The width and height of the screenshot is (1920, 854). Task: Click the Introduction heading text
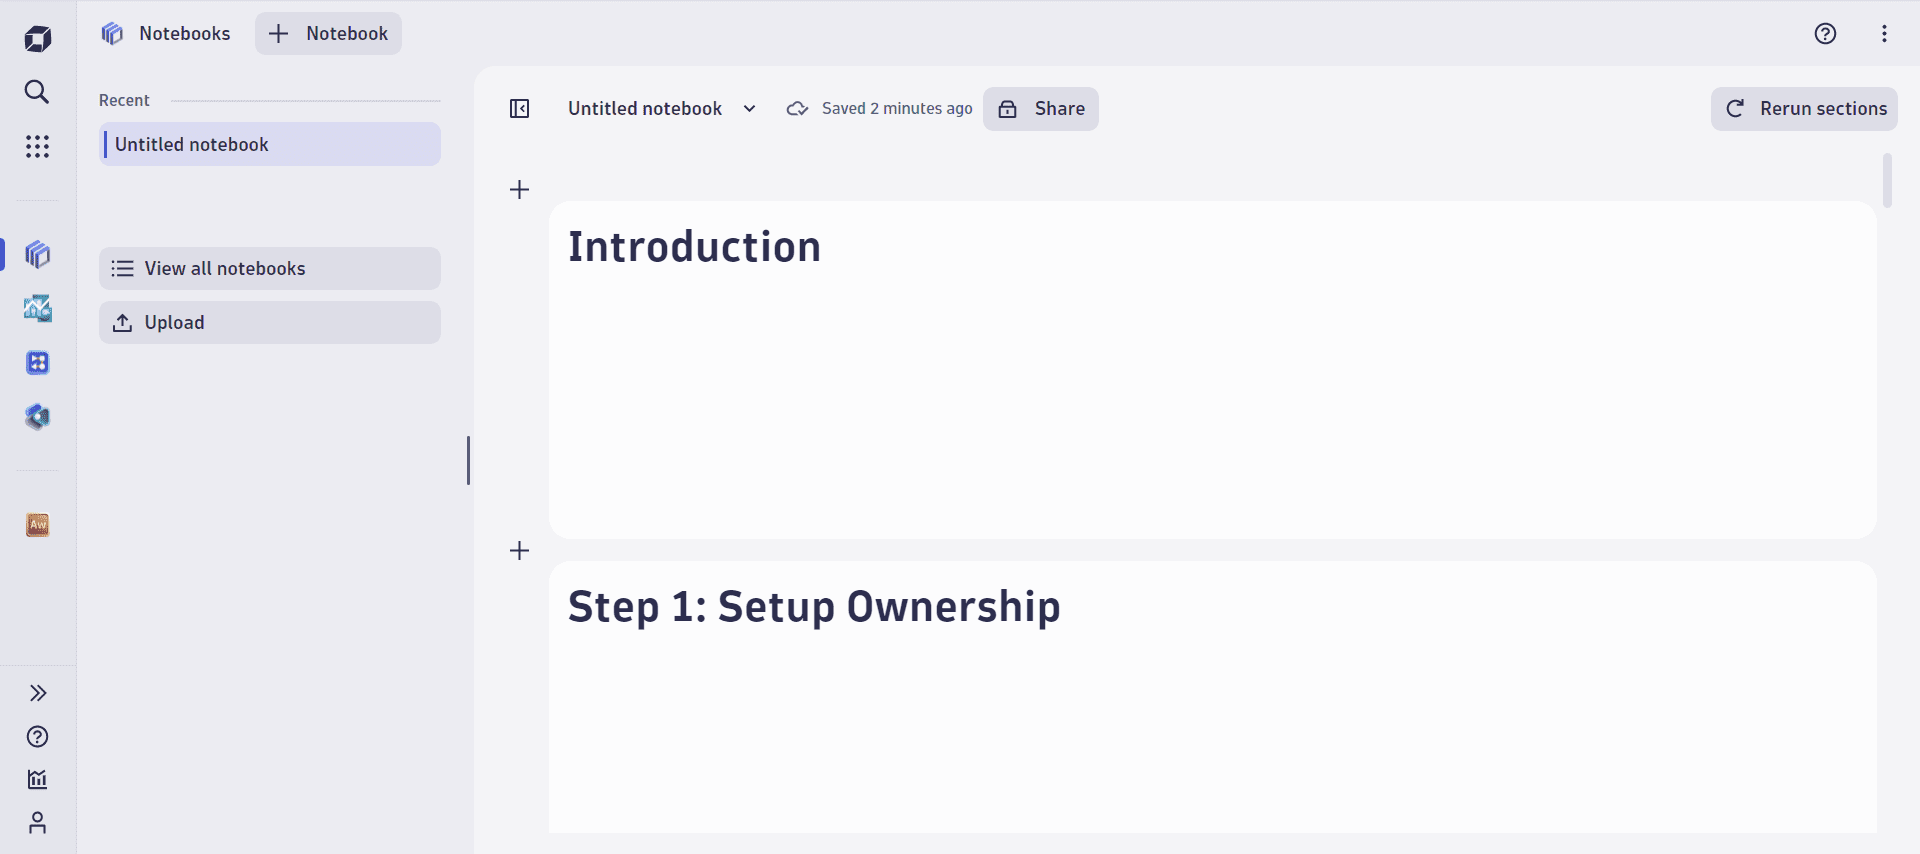click(694, 247)
